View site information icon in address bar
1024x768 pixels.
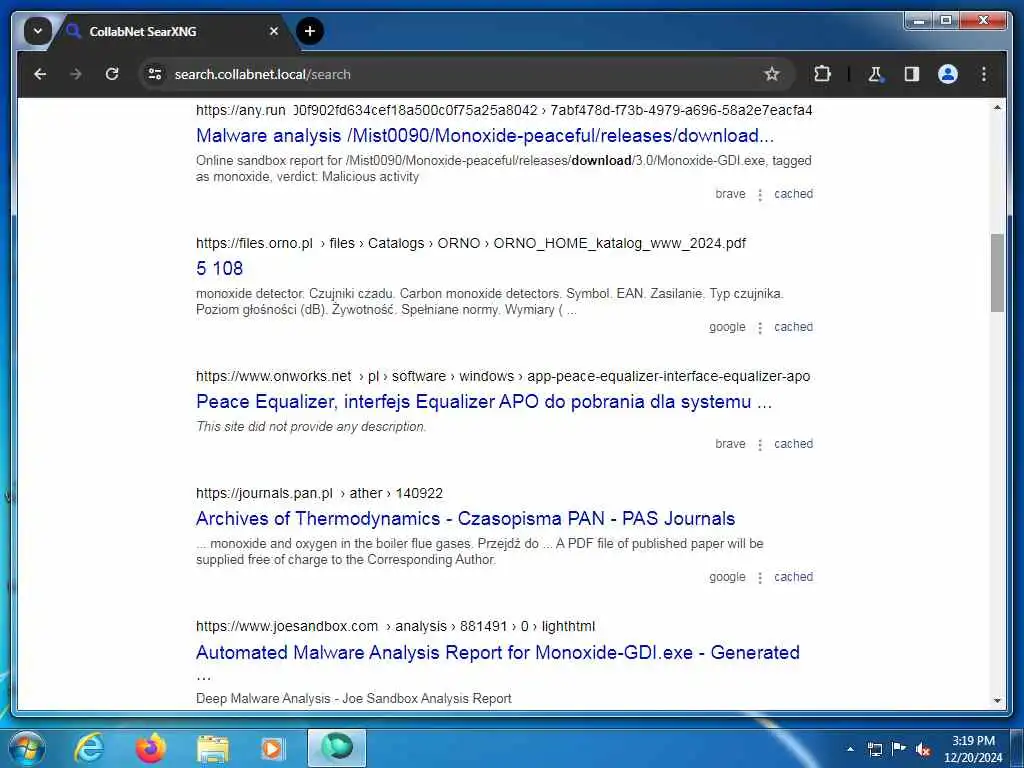pos(155,74)
